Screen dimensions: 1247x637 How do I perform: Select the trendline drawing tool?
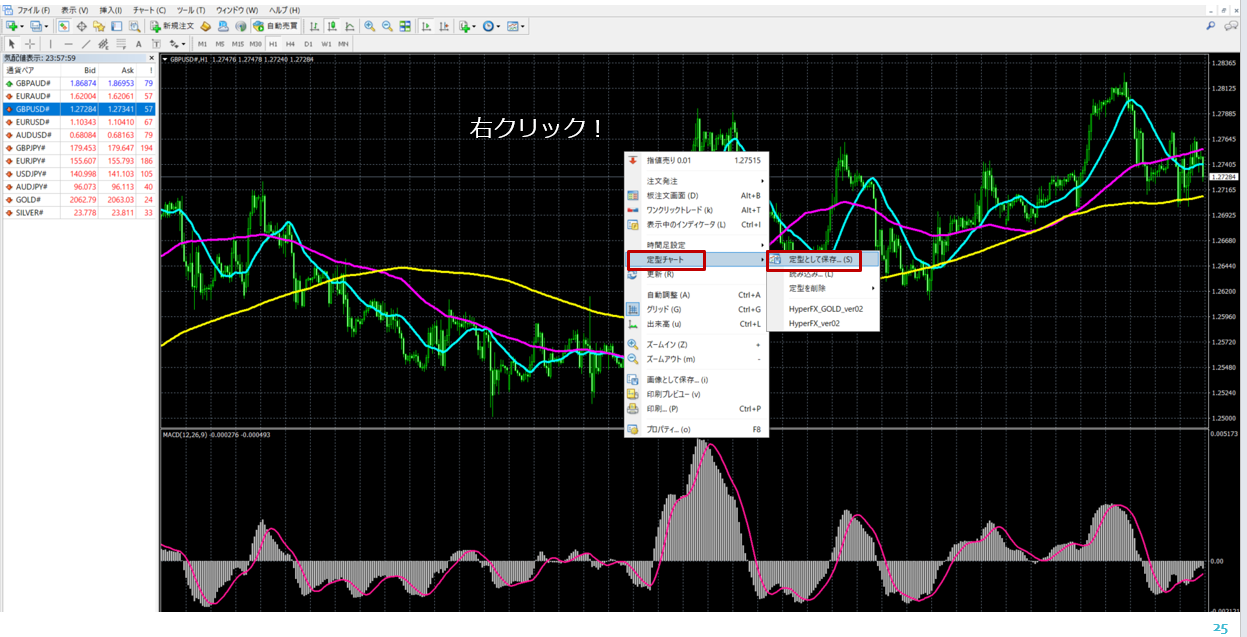point(86,44)
